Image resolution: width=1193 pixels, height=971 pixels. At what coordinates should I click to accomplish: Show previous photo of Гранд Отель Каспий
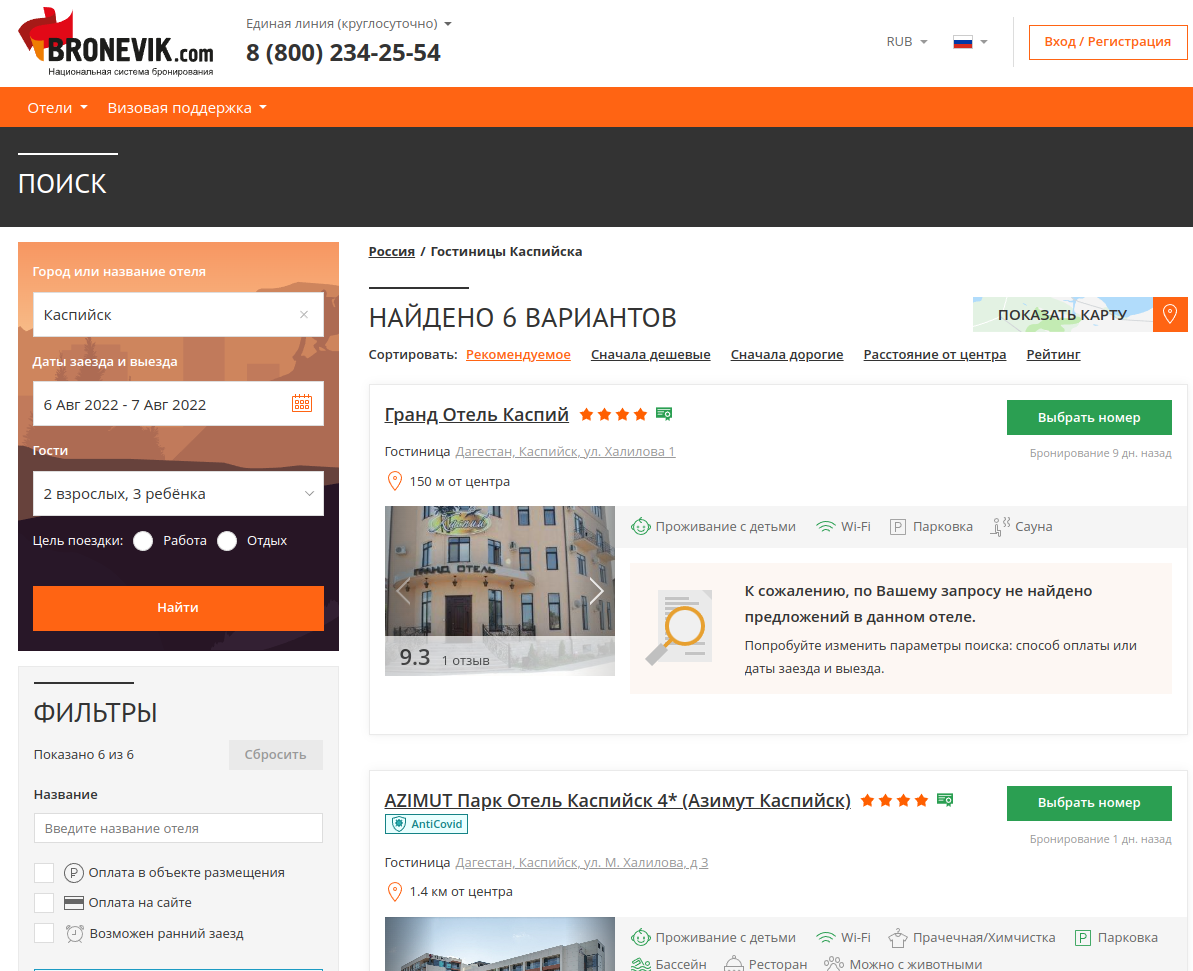pyautogui.click(x=403, y=591)
